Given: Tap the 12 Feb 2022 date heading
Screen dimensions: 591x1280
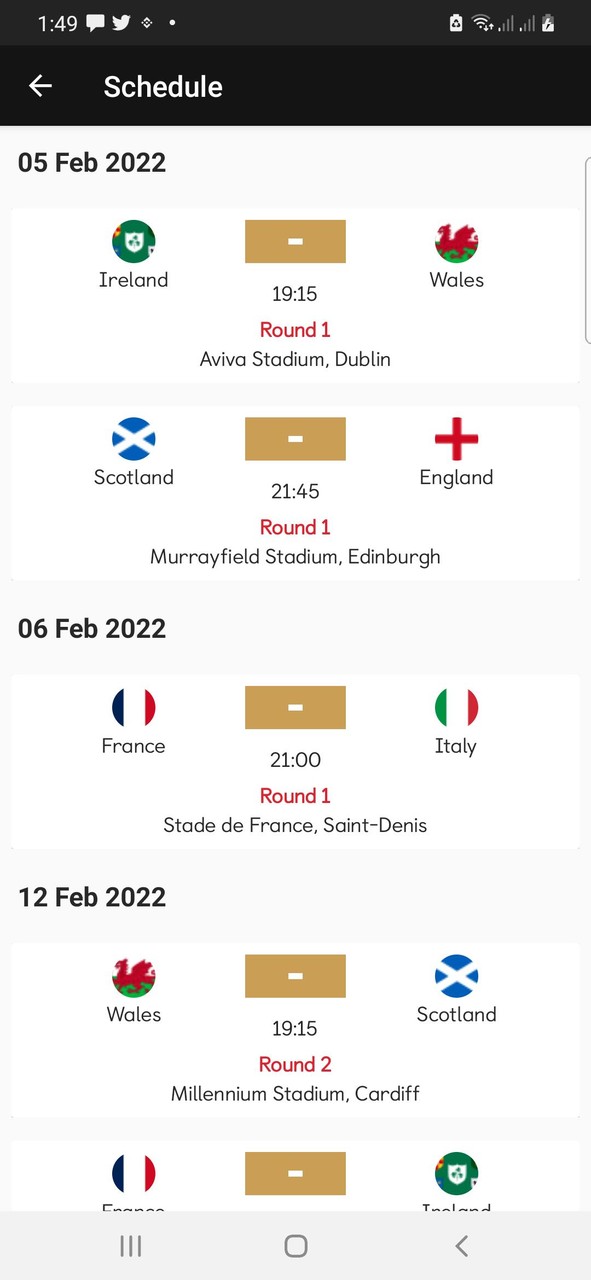Looking at the screenshot, I should point(91,897).
